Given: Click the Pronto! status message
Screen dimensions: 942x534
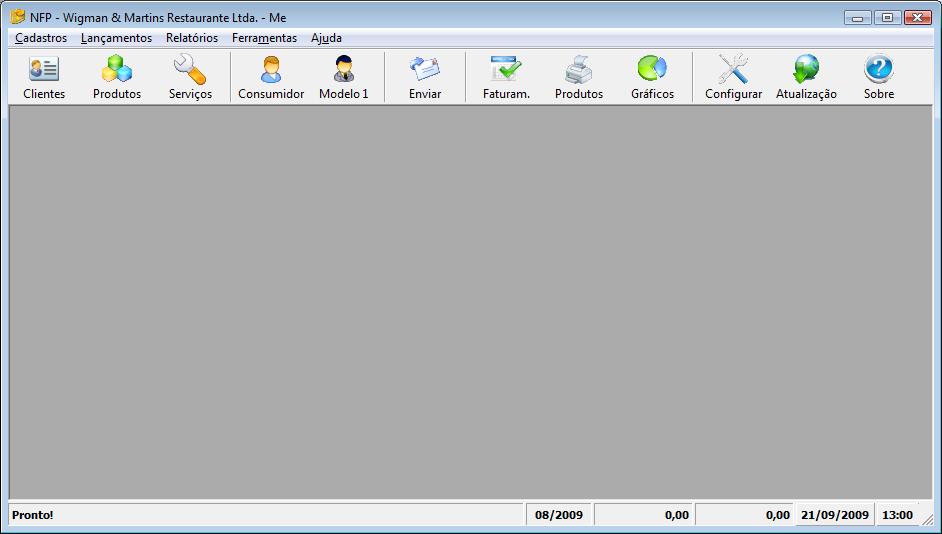Looking at the screenshot, I should coord(32,515).
